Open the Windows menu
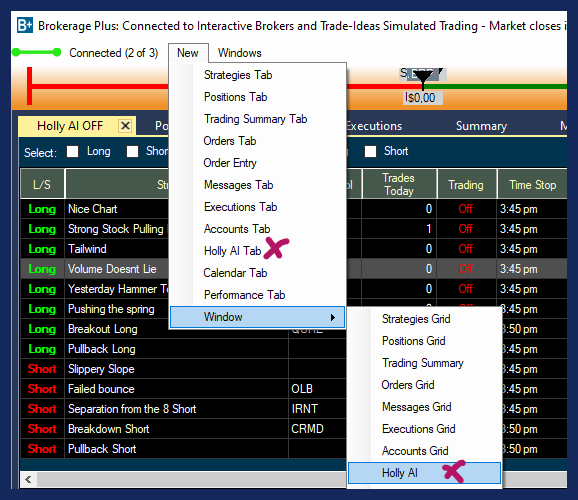 [x=240, y=53]
